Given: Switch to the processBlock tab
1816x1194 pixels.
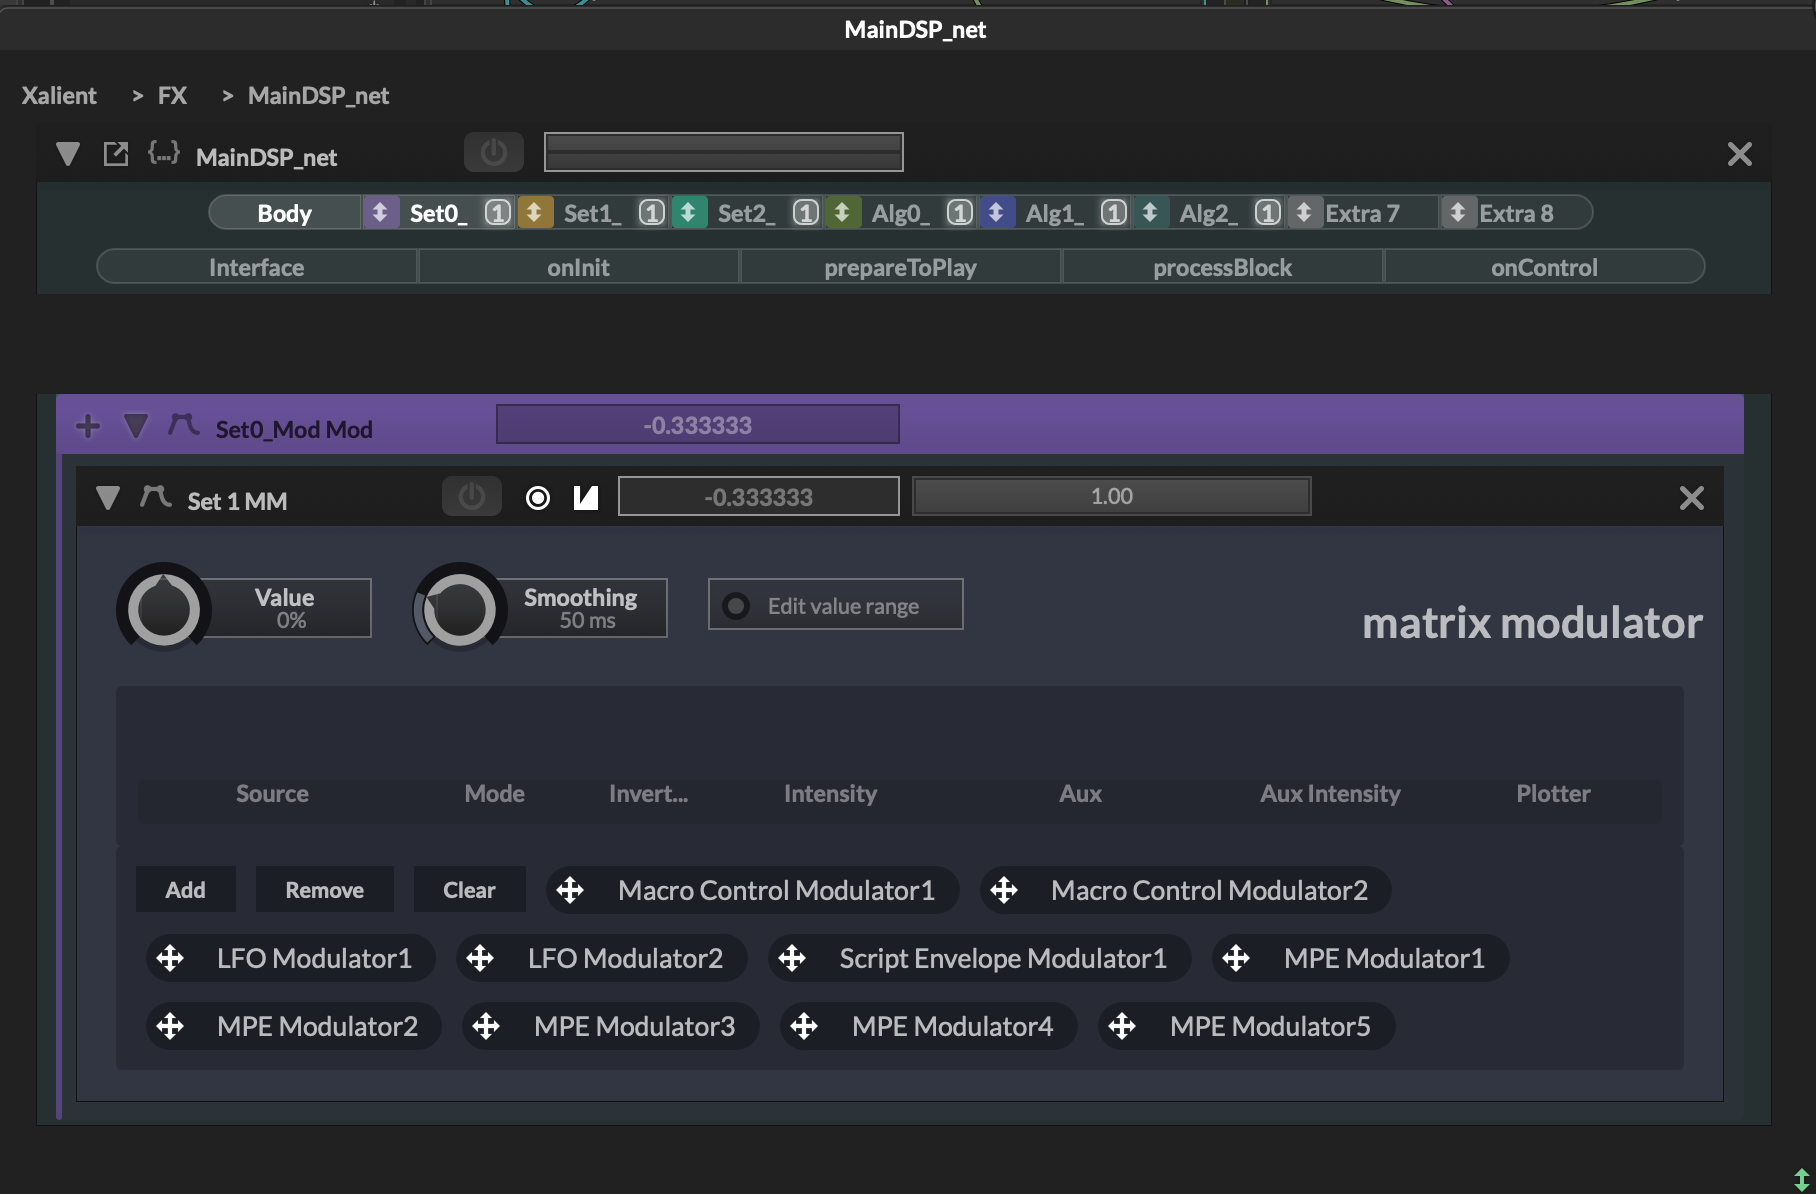Looking at the screenshot, I should 1222,266.
